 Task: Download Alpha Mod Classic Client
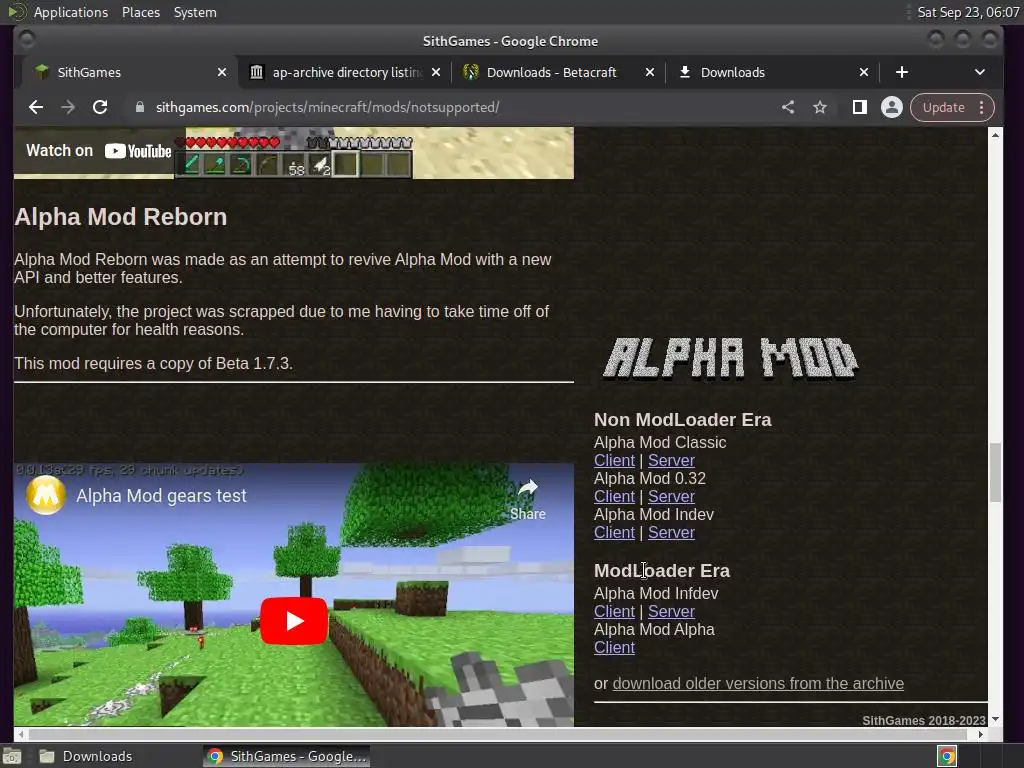pyautogui.click(x=614, y=460)
